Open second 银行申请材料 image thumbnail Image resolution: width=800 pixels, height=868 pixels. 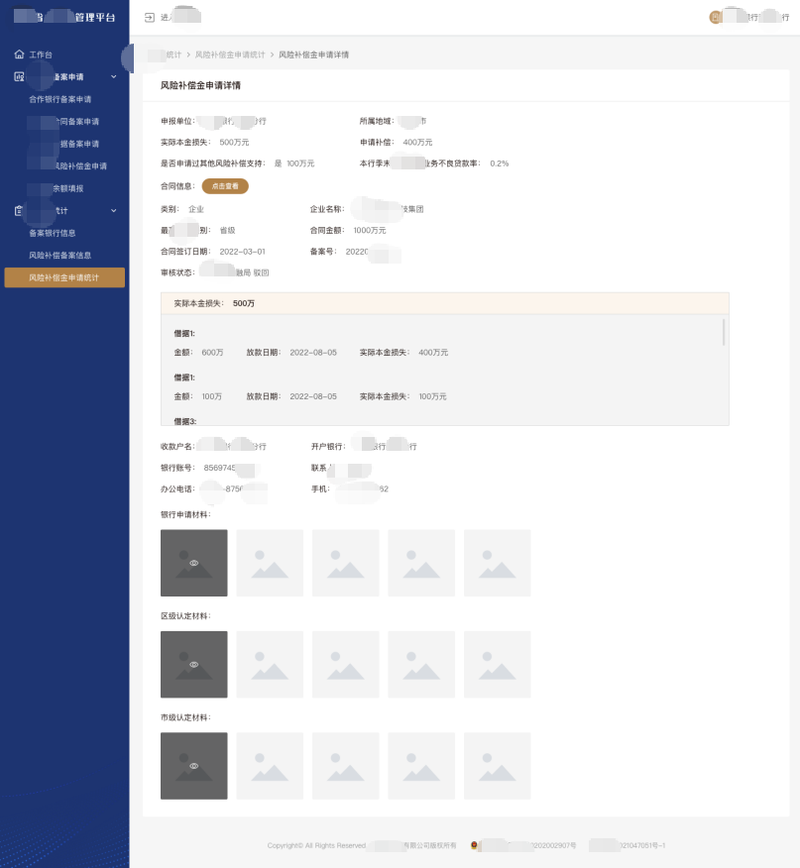(270, 563)
